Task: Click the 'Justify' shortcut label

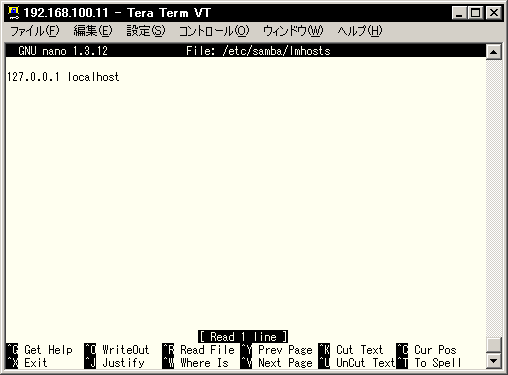Action: click(124, 363)
